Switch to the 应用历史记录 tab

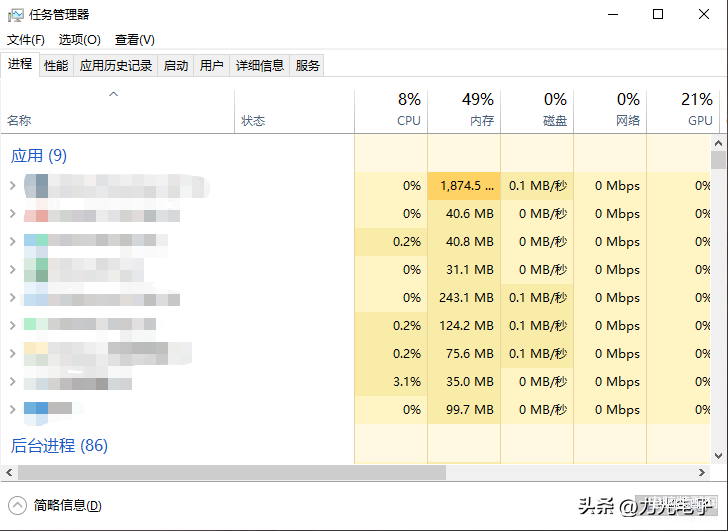coord(116,66)
